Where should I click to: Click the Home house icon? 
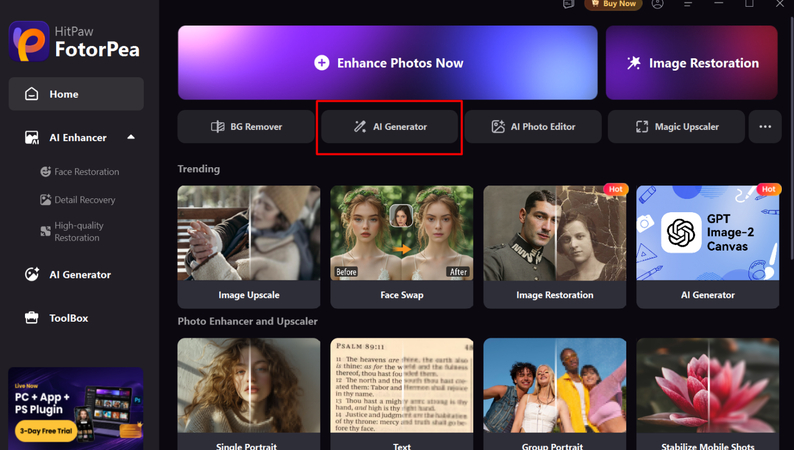click(x=31, y=94)
